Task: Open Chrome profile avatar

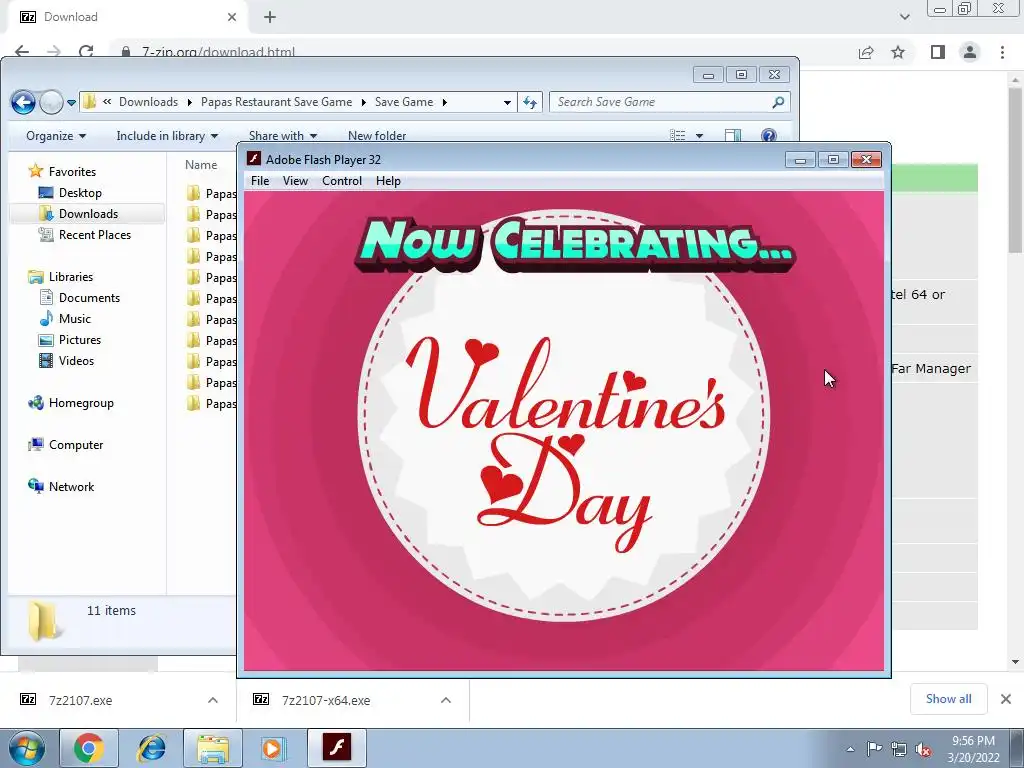Action: pyautogui.click(x=970, y=52)
